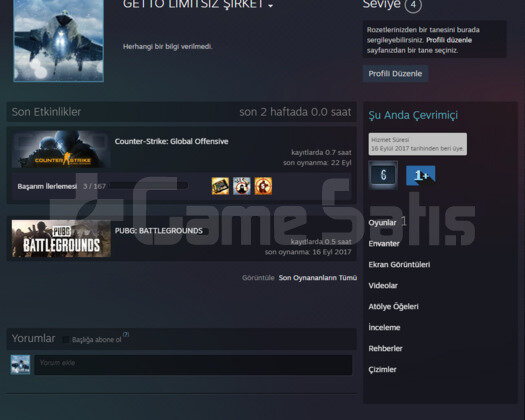Click Counter-Strike: Global Offensive title link

(171, 141)
